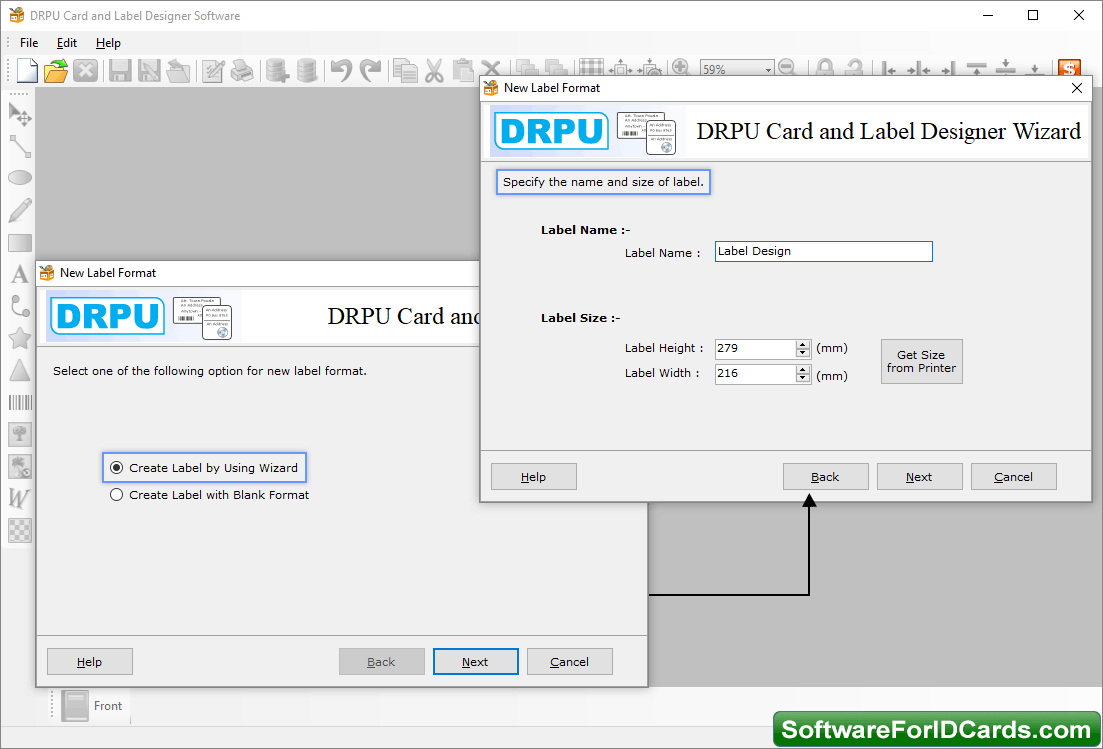1103x749 pixels.
Task: Click the Zoom In magnifier icon
Action: coord(680,68)
